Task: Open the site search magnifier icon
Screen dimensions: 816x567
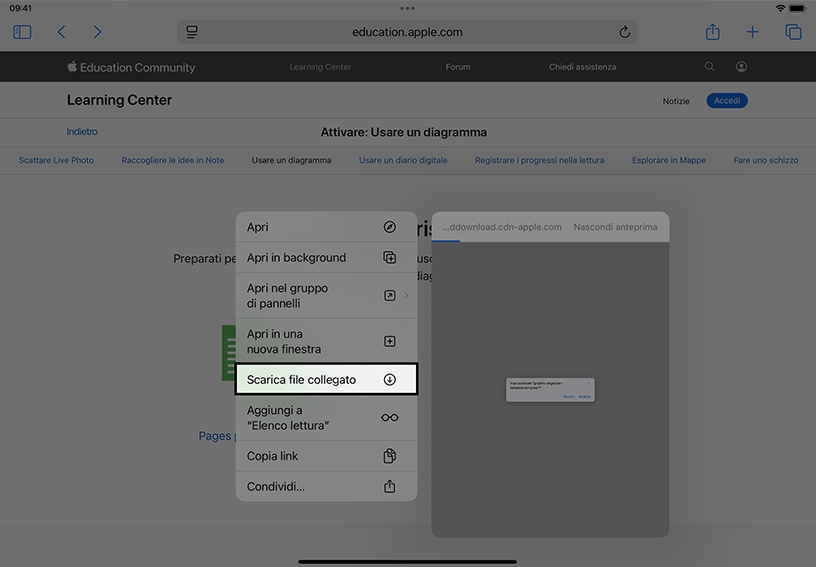Action: tap(709, 67)
